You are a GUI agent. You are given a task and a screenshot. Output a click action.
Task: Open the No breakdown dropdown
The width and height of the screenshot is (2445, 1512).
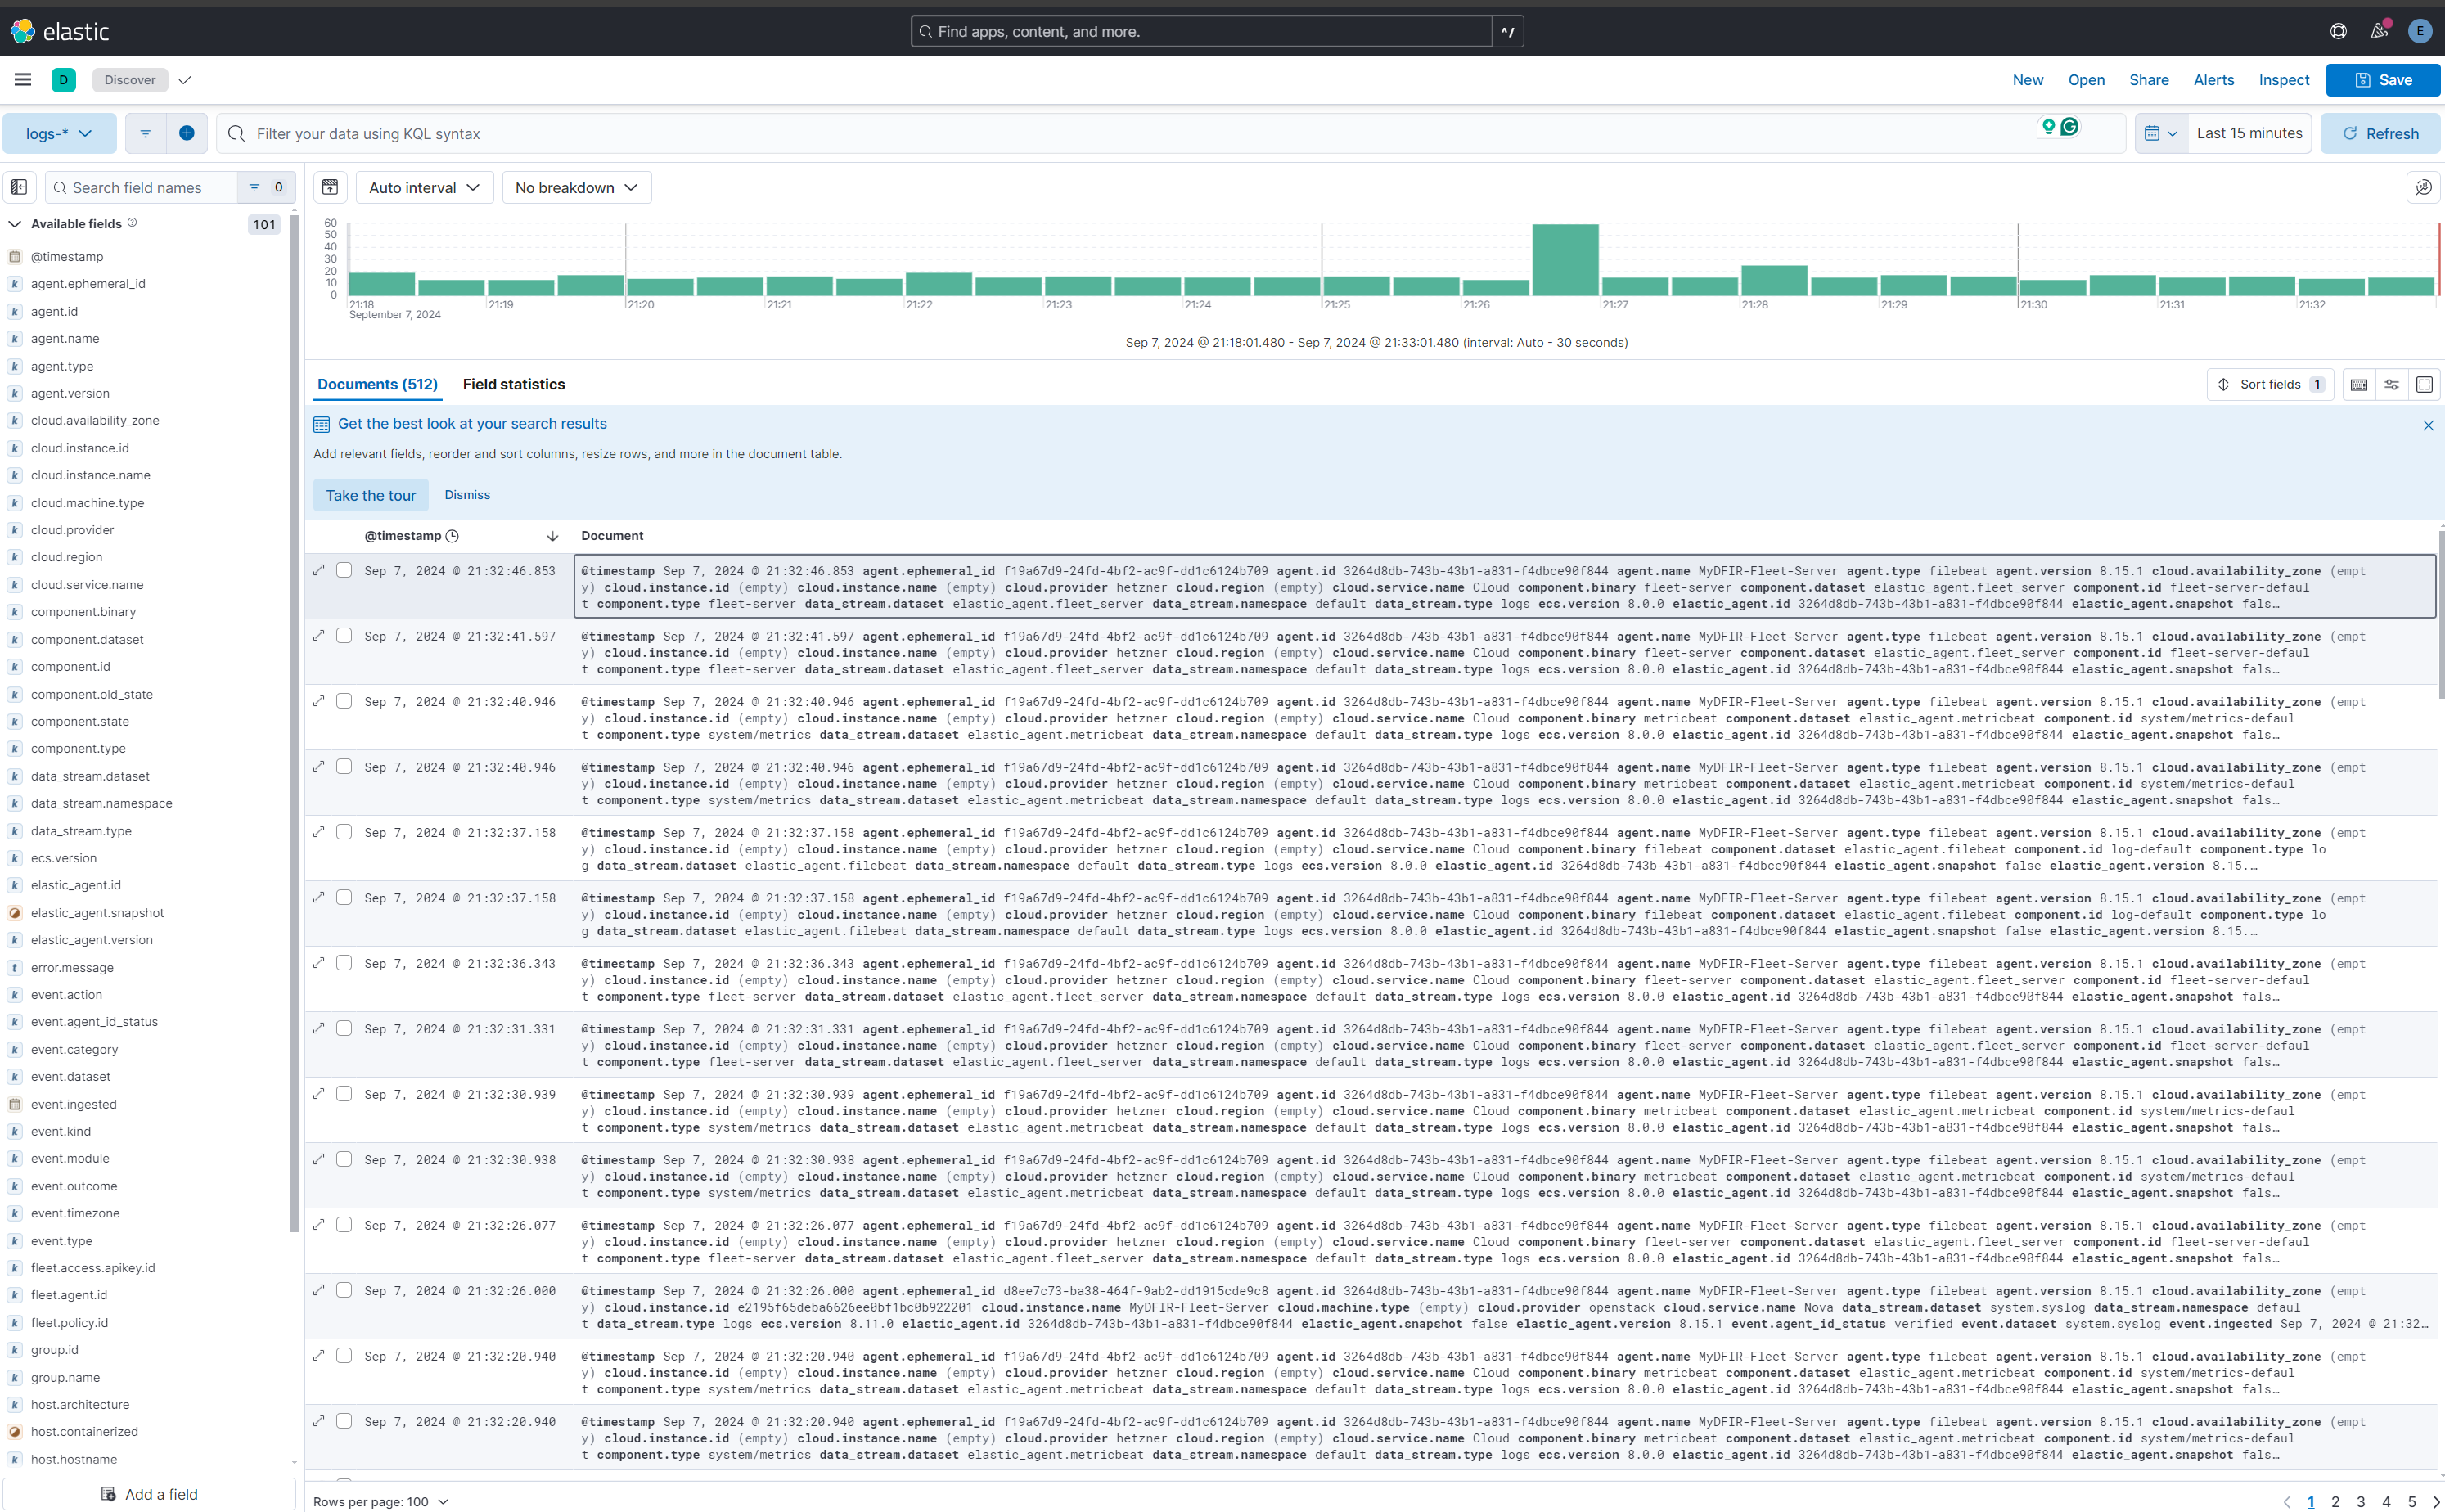click(576, 187)
